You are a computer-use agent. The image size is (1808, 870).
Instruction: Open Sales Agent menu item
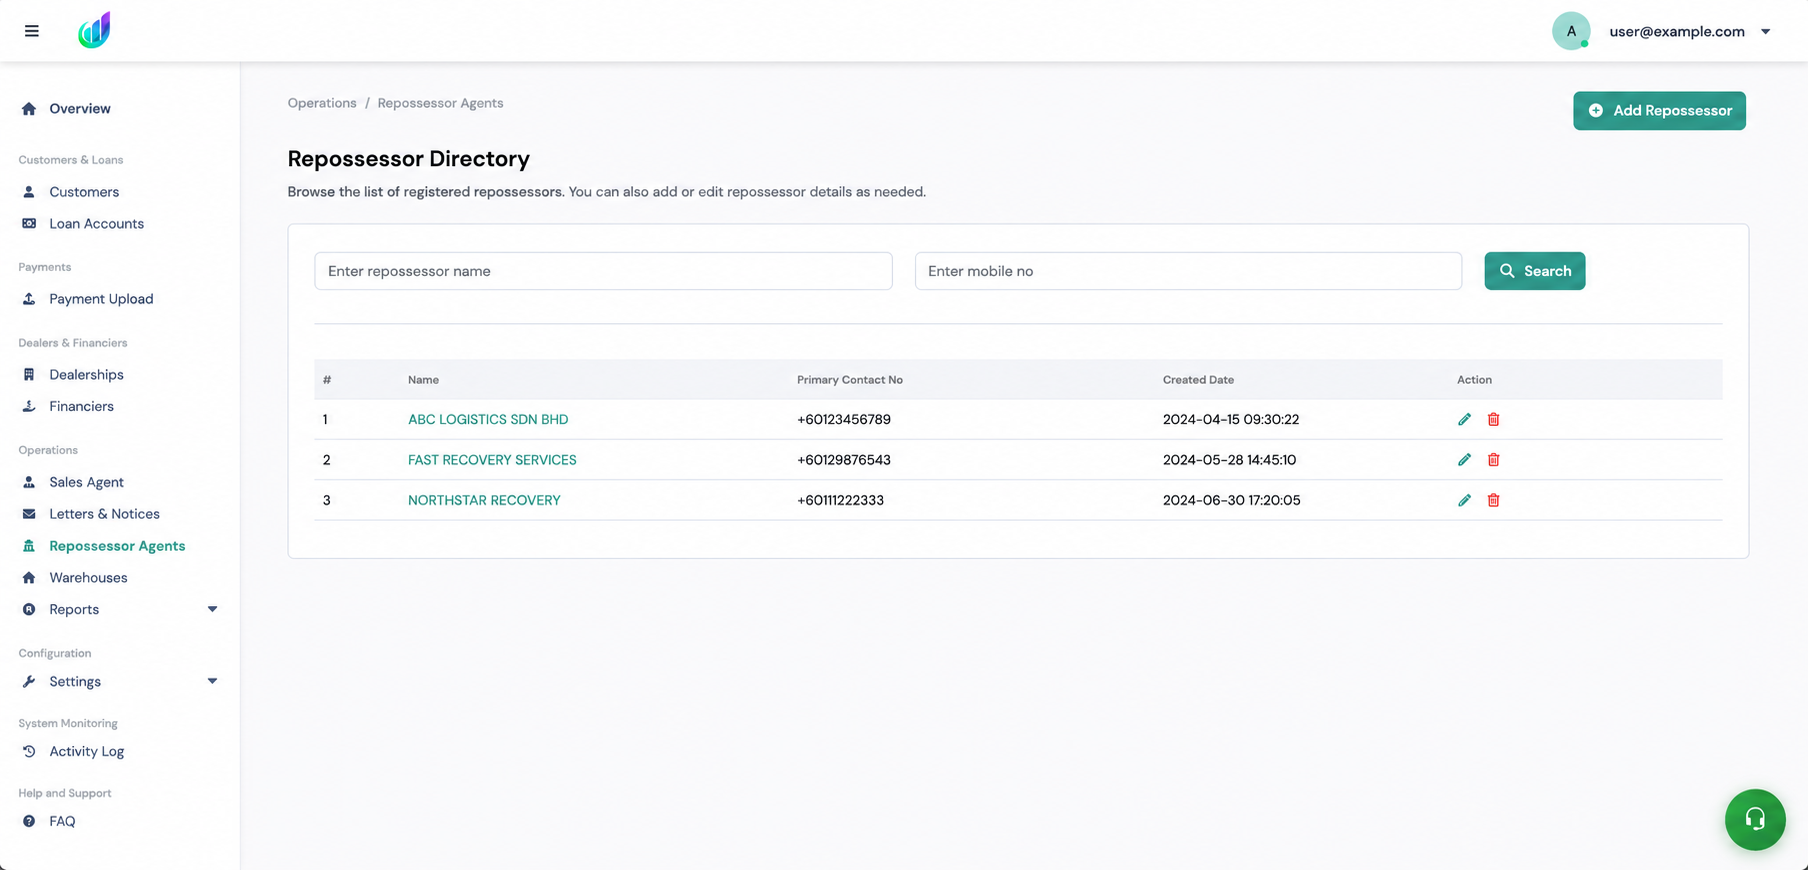click(x=86, y=482)
